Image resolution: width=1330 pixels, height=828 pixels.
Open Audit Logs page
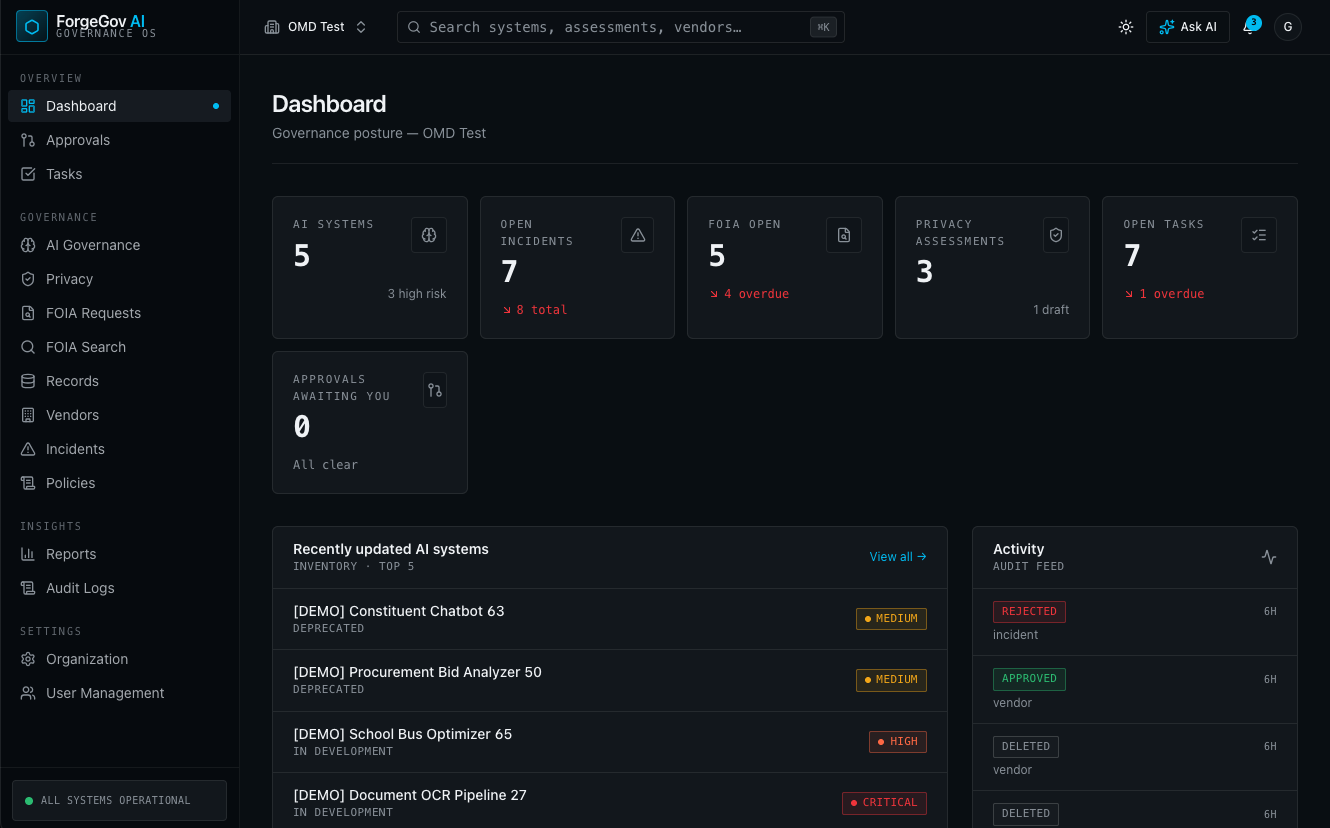(x=119, y=588)
